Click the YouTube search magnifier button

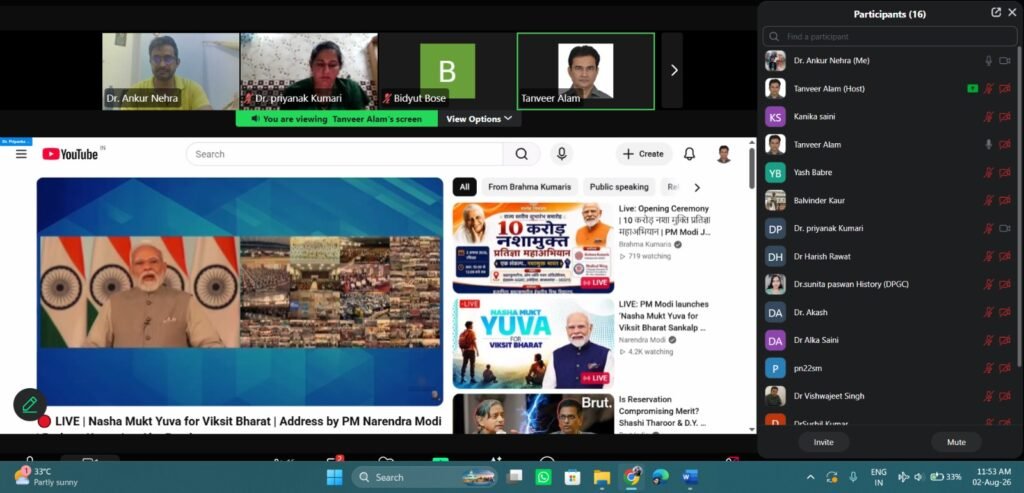(521, 154)
